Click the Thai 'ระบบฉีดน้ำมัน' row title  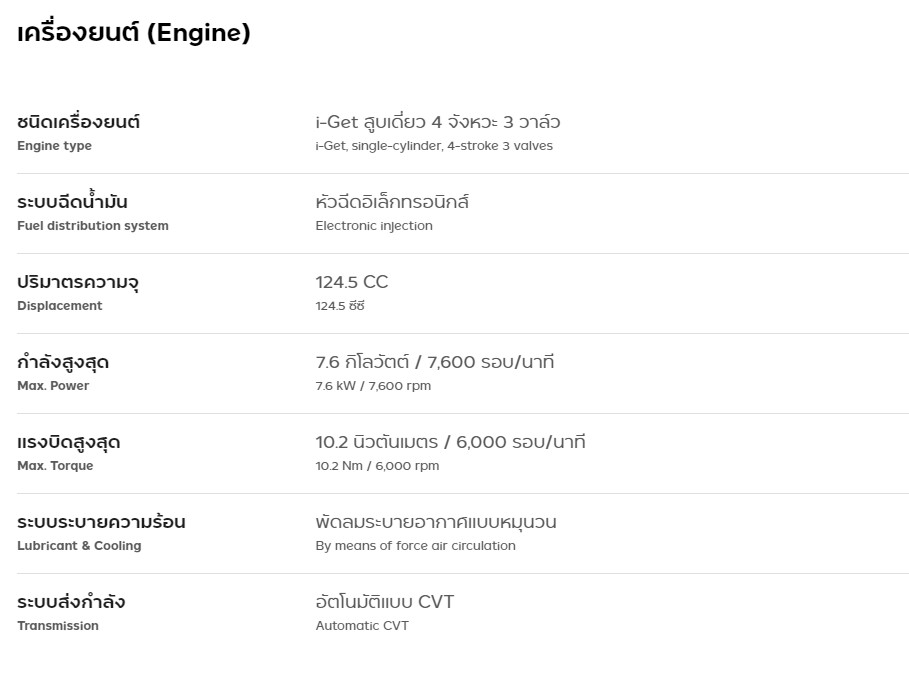tap(72, 202)
